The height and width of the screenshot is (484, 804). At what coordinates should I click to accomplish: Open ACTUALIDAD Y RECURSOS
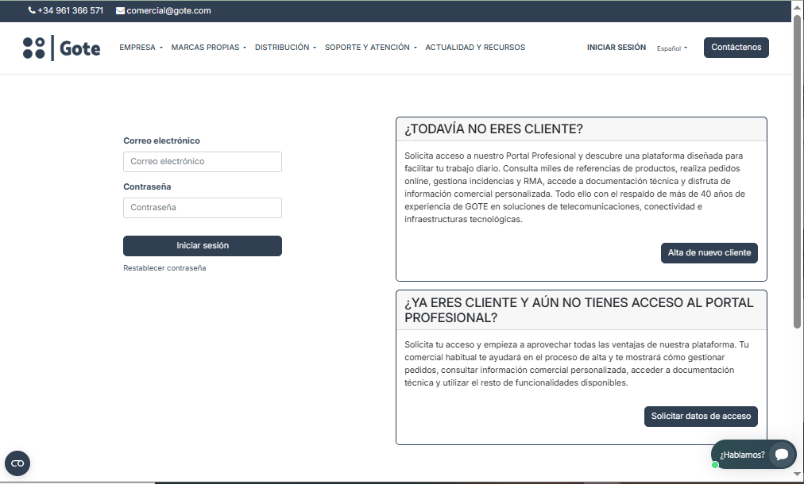coord(475,47)
